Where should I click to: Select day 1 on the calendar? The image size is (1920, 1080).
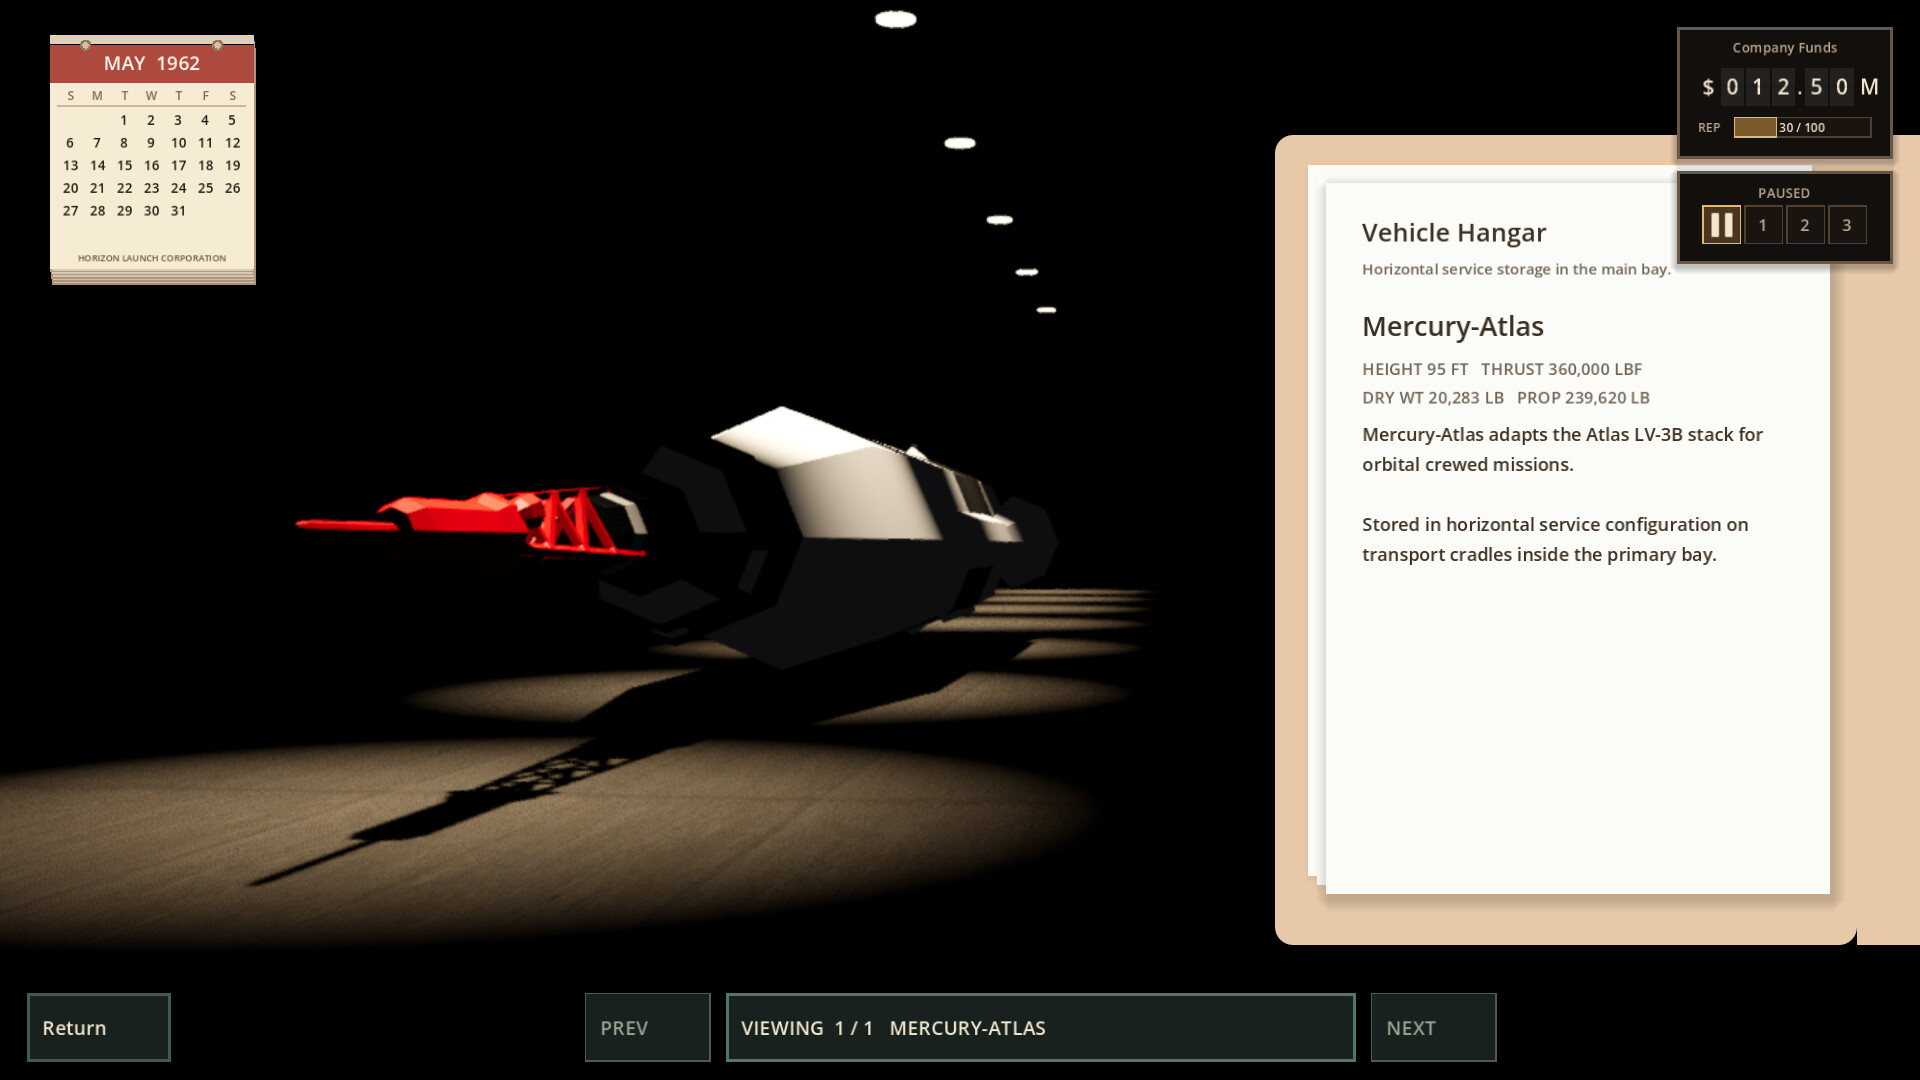click(124, 120)
